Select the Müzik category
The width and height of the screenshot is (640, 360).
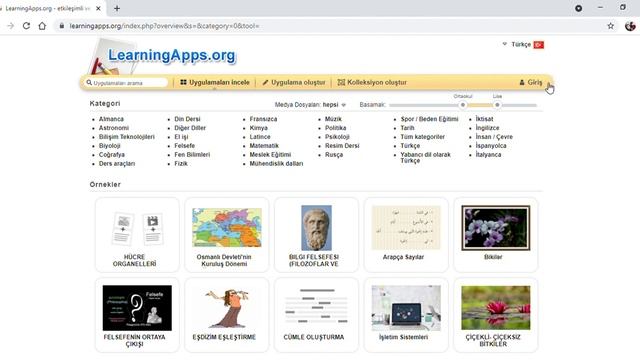(333, 119)
